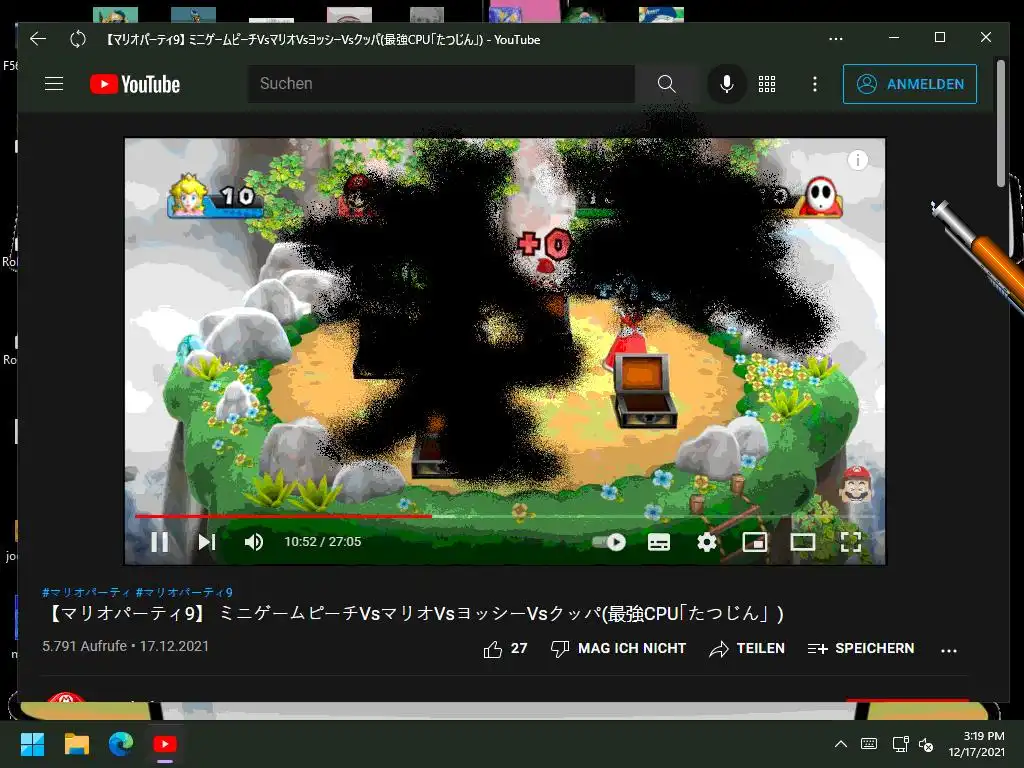Focus the Suchen search field

[x=441, y=84]
